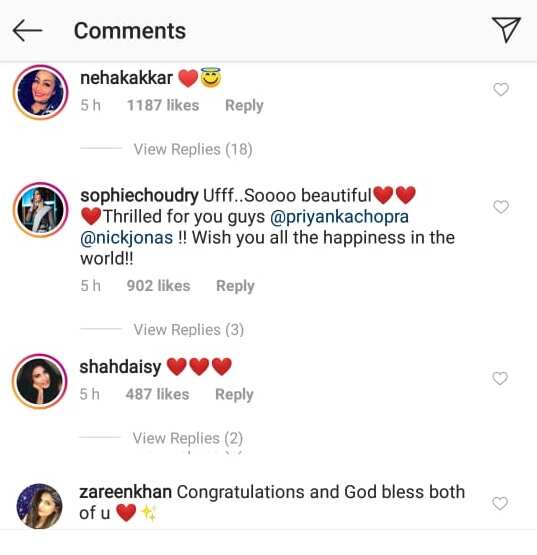Expand View Replies (18) under nehakakkar
This screenshot has width=537, height=555.
193,149
